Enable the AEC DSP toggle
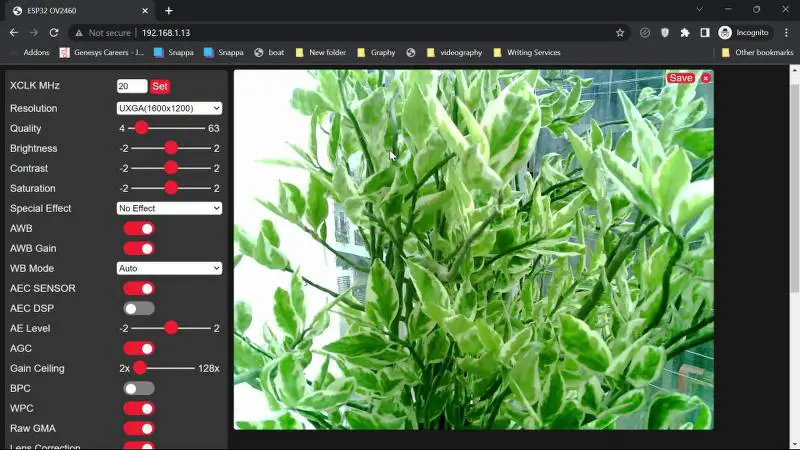This screenshot has height=450, width=800. pyautogui.click(x=139, y=308)
